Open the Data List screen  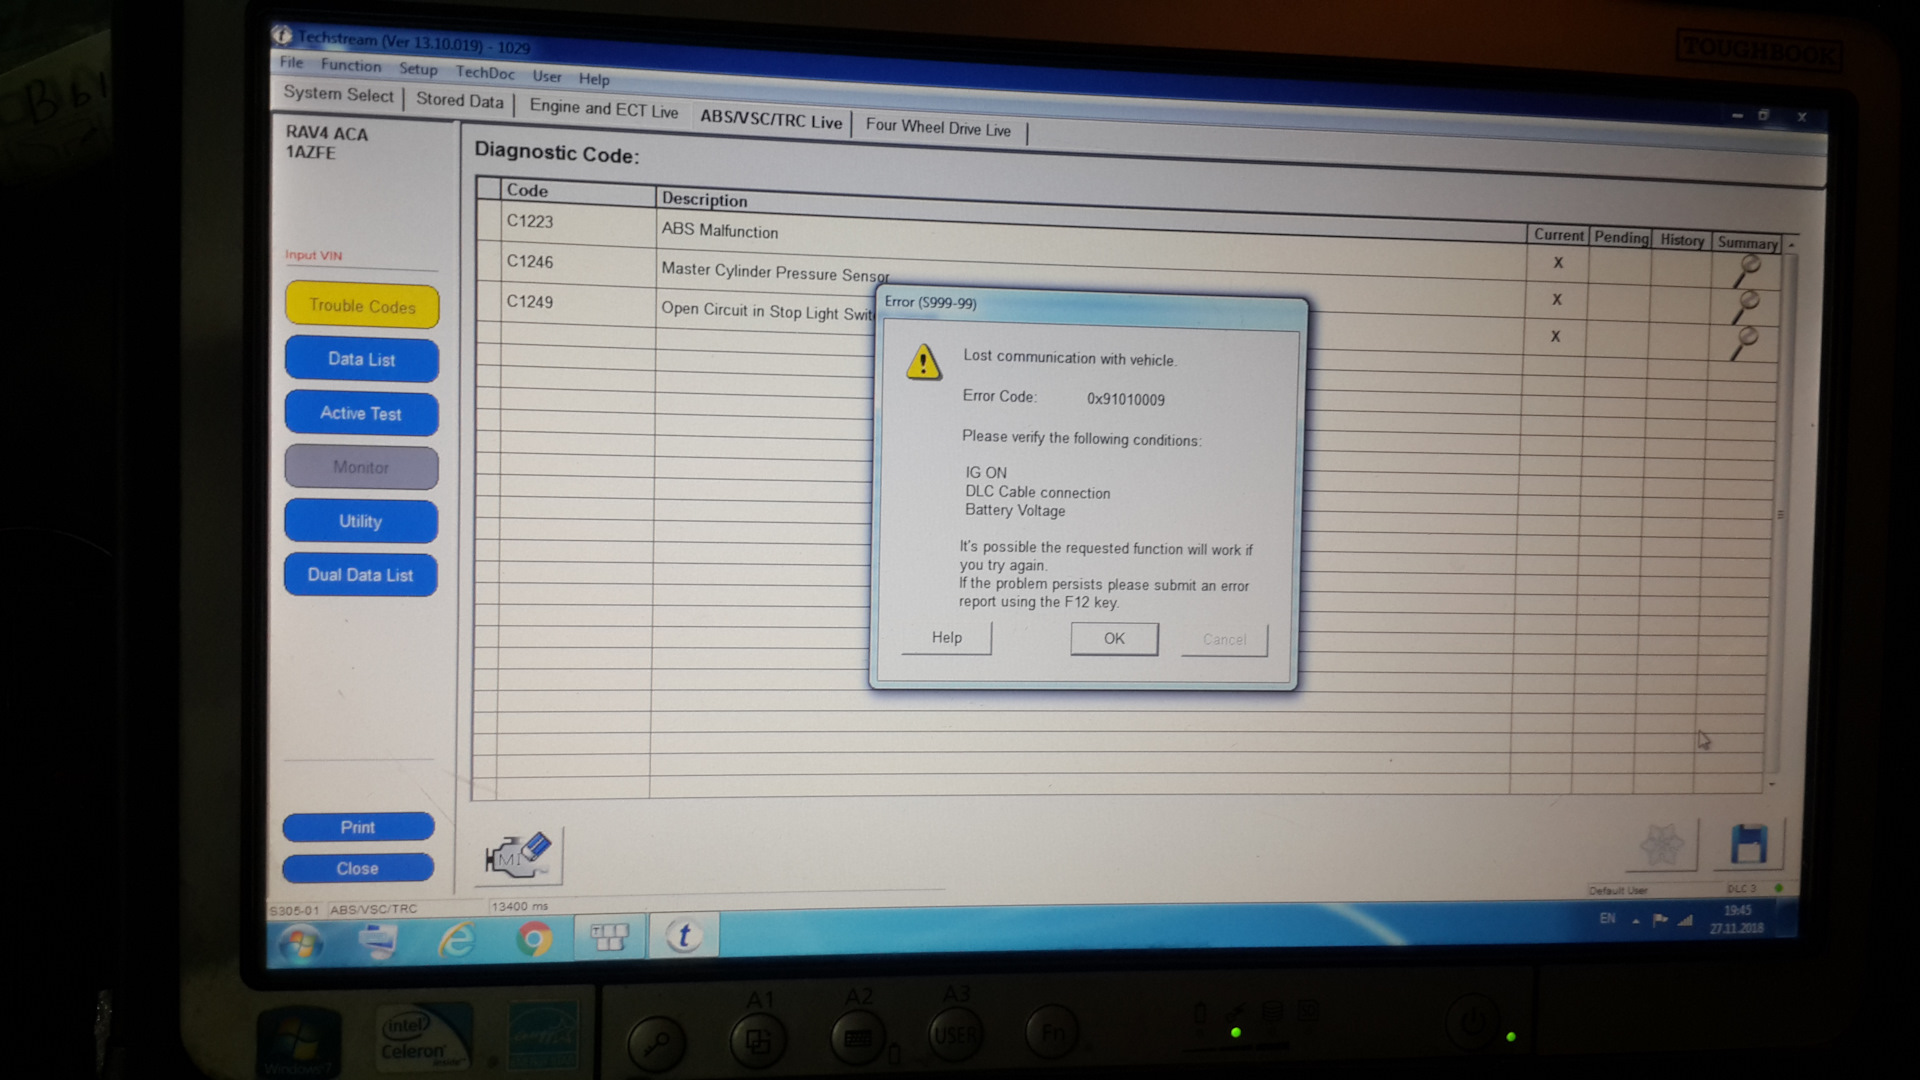pos(361,360)
